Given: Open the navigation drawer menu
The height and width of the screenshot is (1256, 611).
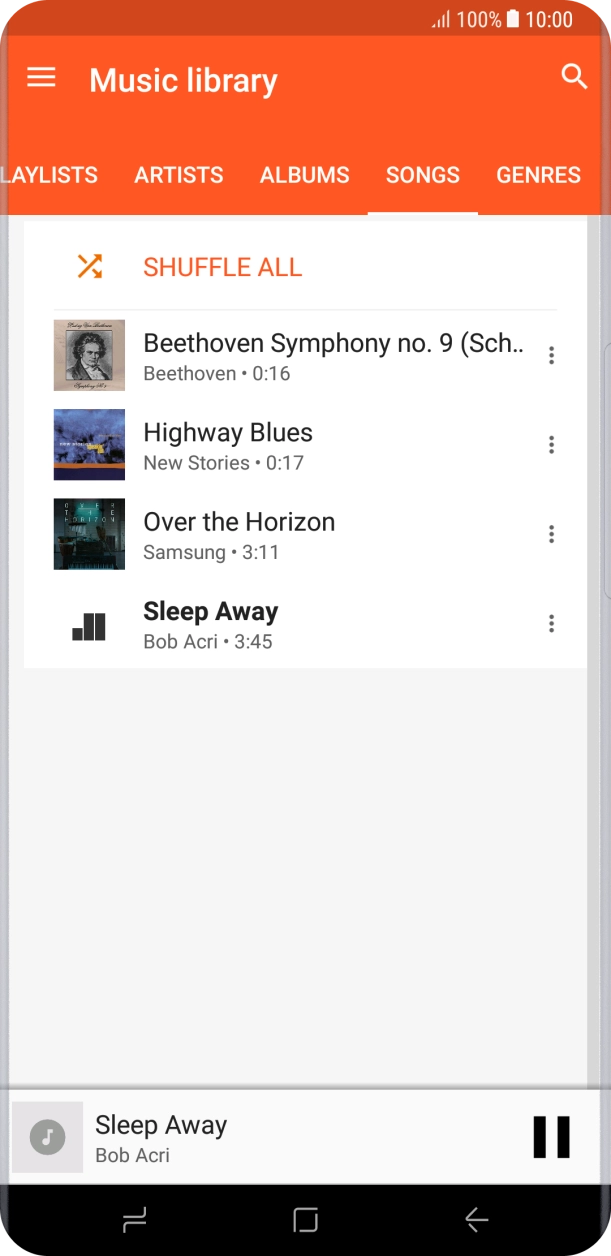Looking at the screenshot, I should click(40, 78).
